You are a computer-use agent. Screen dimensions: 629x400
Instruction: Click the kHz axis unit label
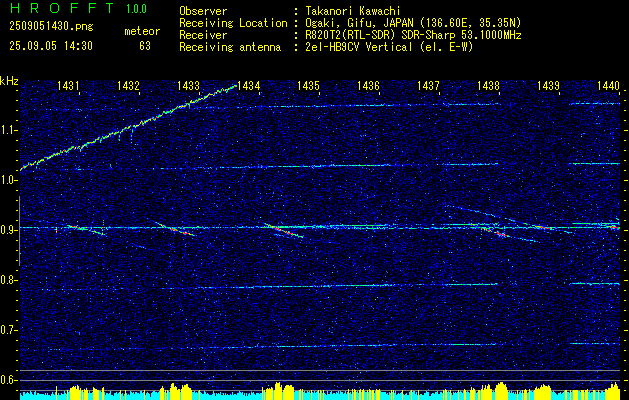pyautogui.click(x=9, y=81)
